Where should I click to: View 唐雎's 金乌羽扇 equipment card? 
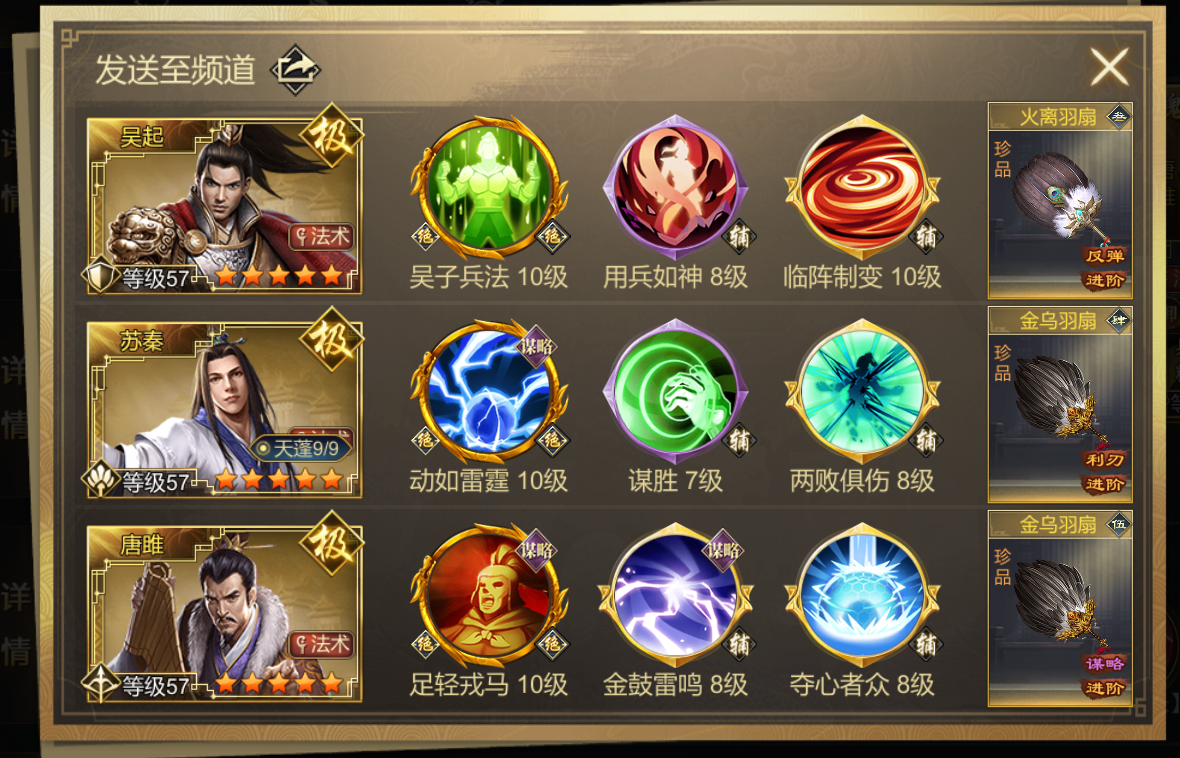(1060, 609)
